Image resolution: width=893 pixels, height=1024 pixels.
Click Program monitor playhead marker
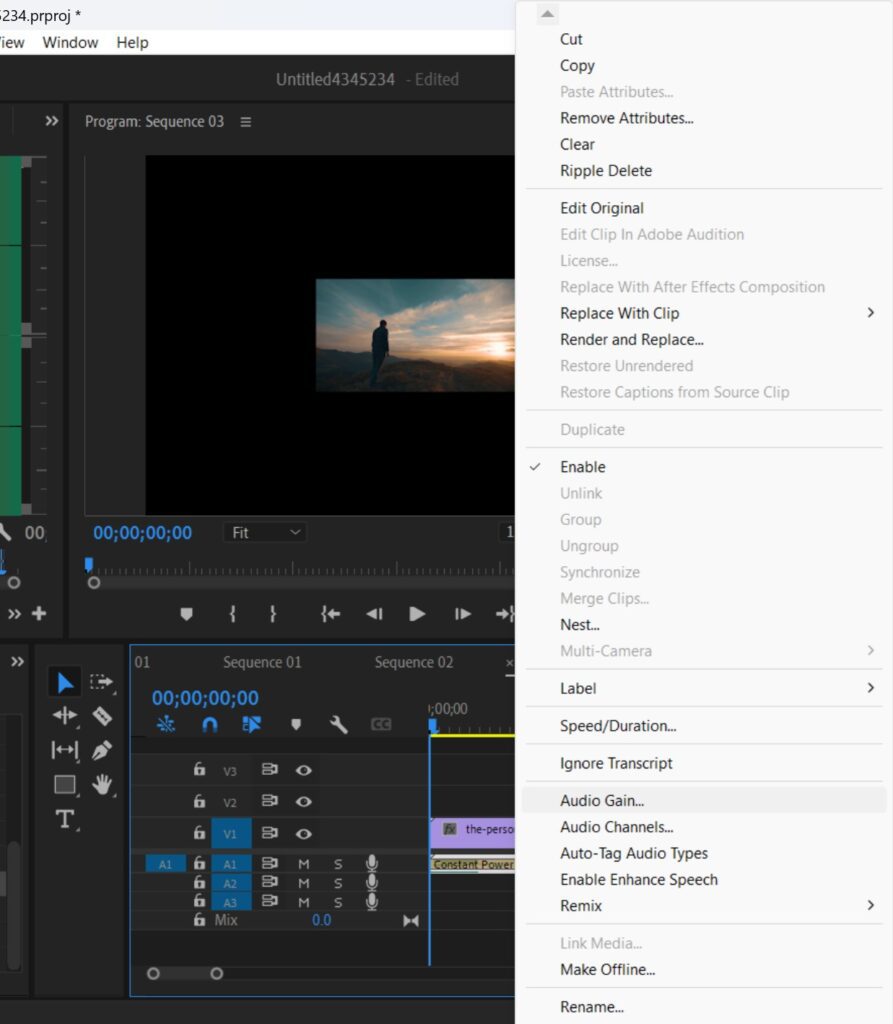click(x=89, y=564)
